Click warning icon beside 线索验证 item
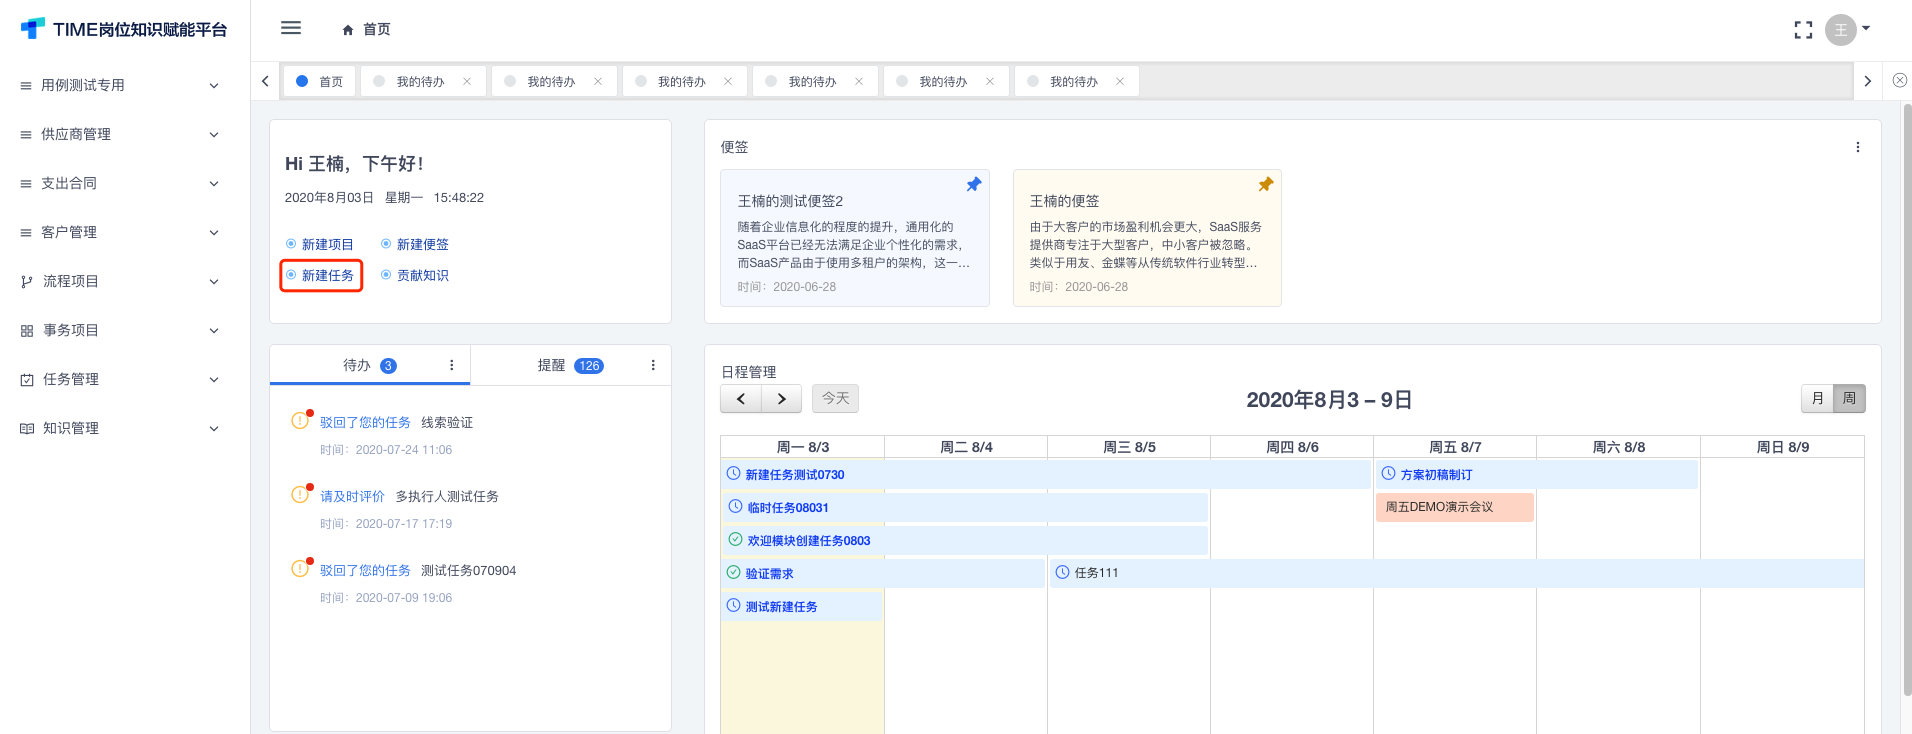The height and width of the screenshot is (734, 1912). [x=300, y=421]
